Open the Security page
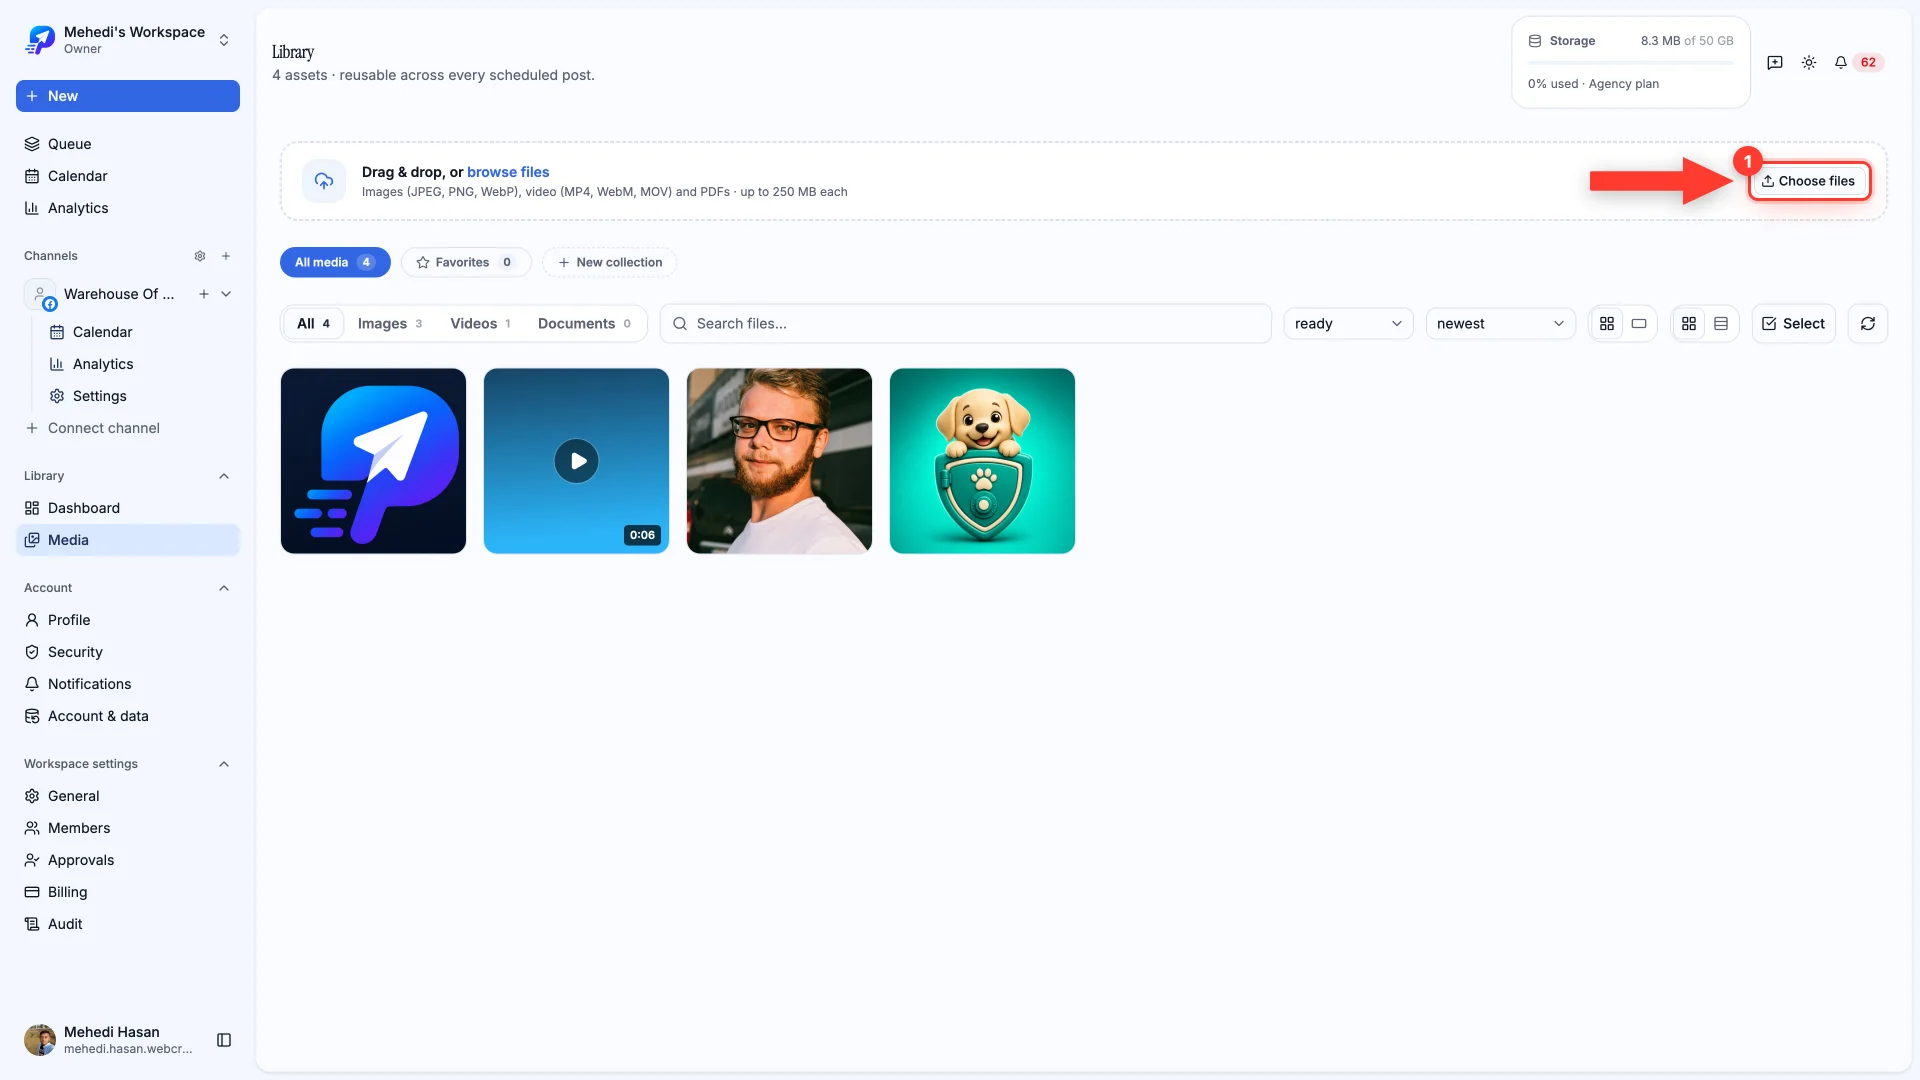 tap(128, 652)
